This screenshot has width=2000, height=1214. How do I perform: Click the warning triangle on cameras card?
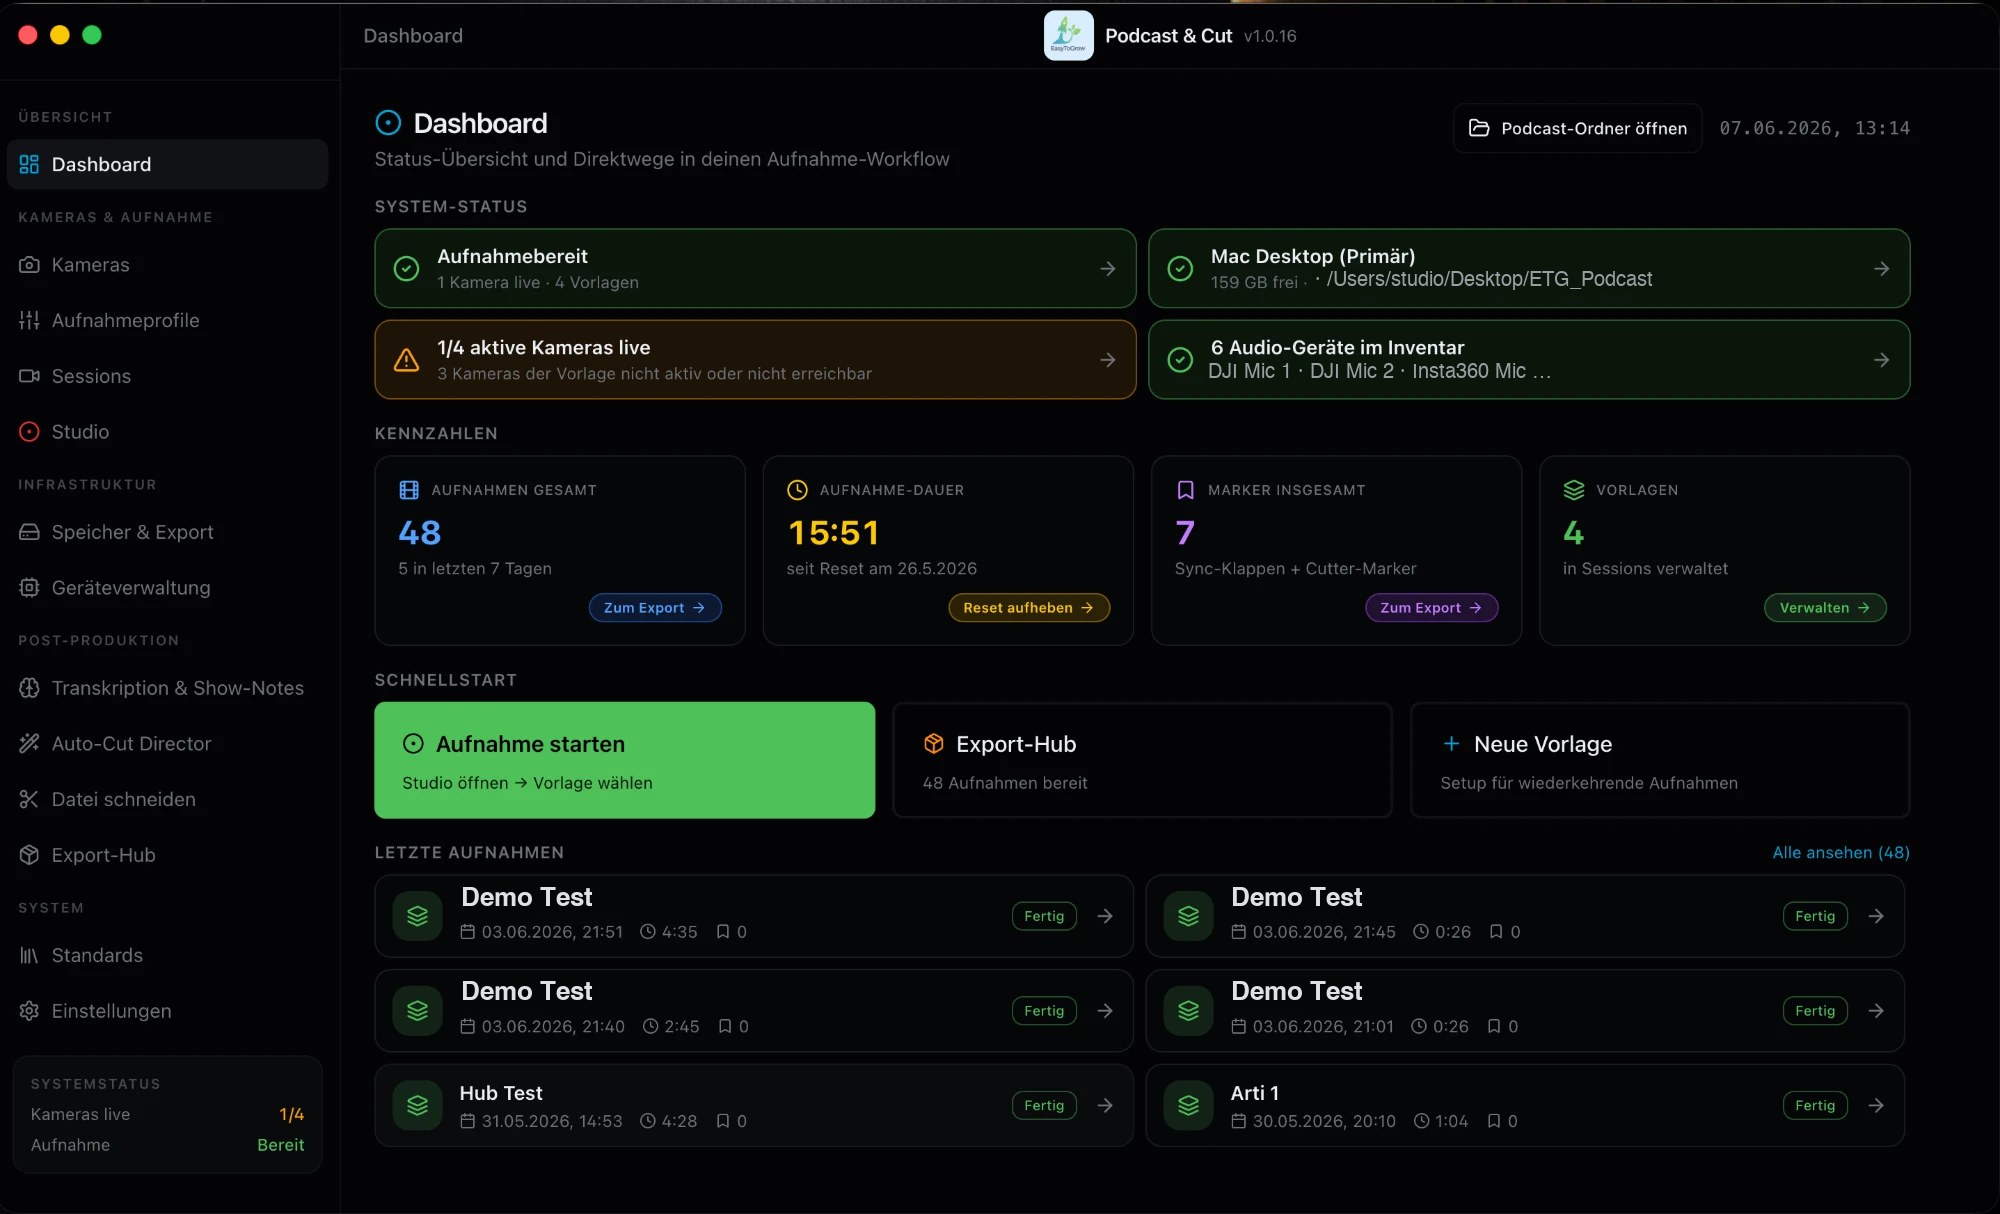point(406,360)
